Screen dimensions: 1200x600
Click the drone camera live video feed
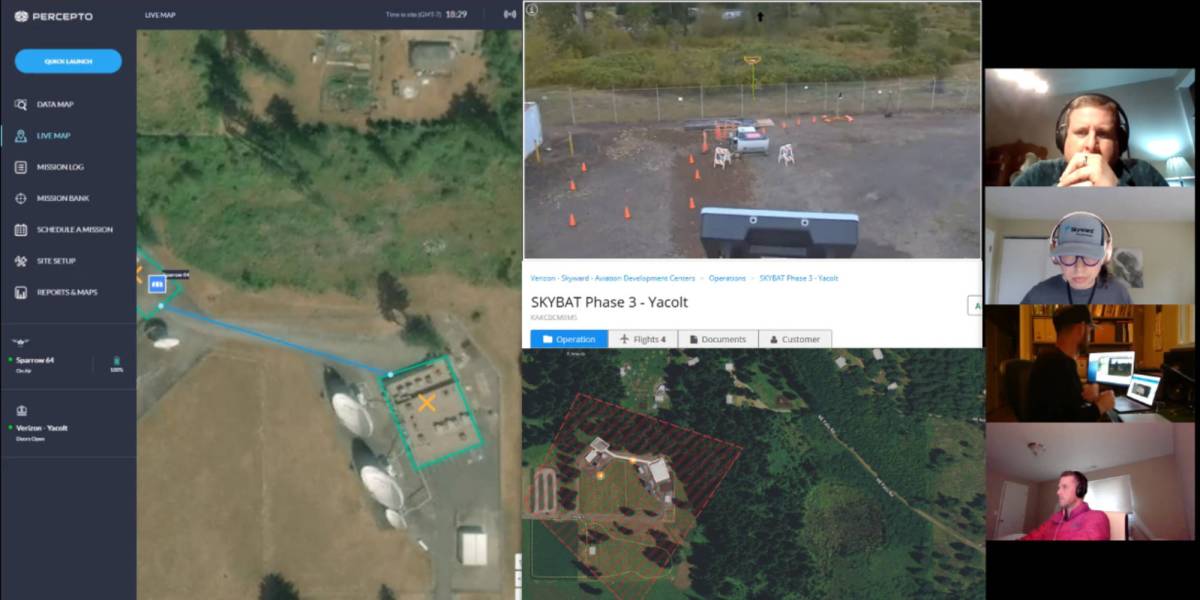coord(752,130)
